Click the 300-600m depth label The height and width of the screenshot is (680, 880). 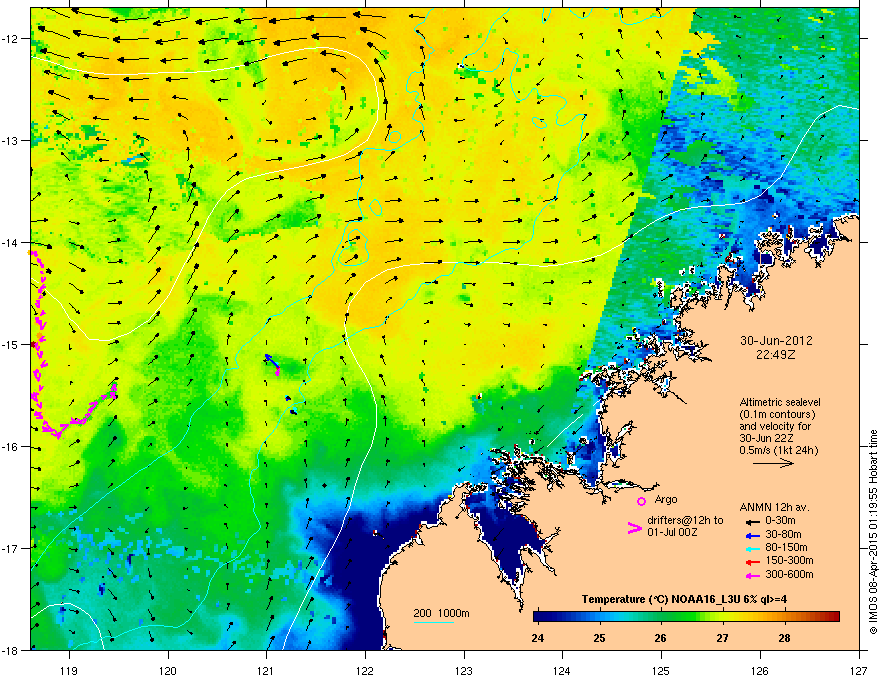coord(789,575)
